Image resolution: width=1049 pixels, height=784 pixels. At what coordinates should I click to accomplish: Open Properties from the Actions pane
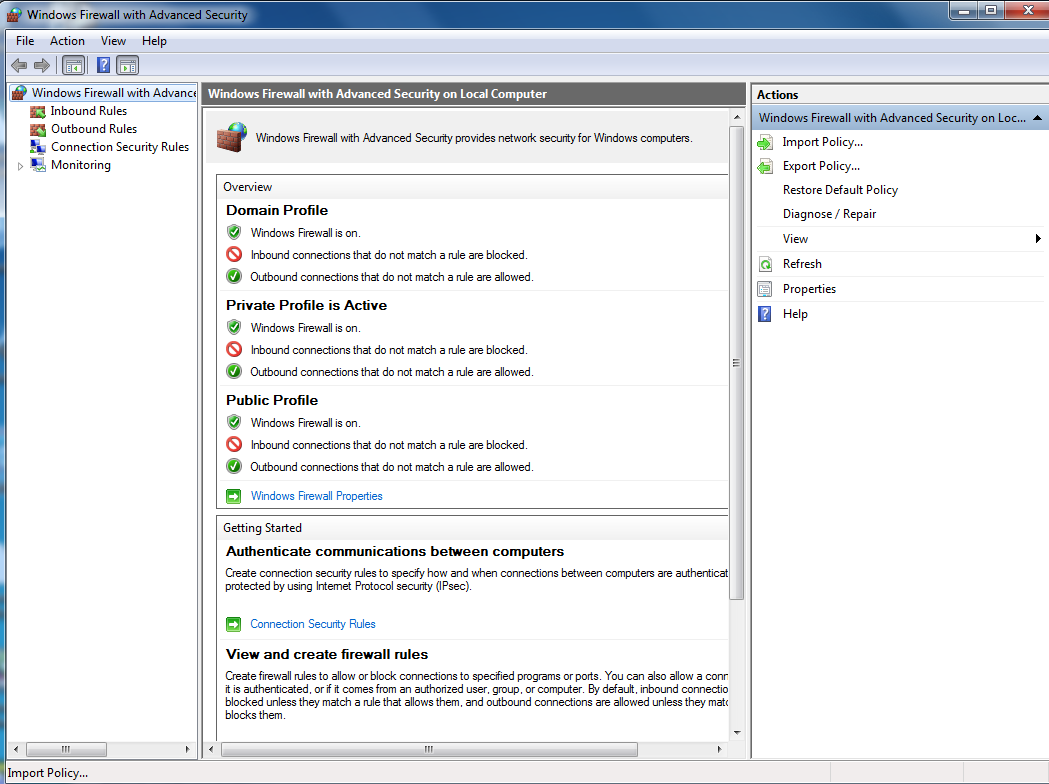[x=809, y=289]
